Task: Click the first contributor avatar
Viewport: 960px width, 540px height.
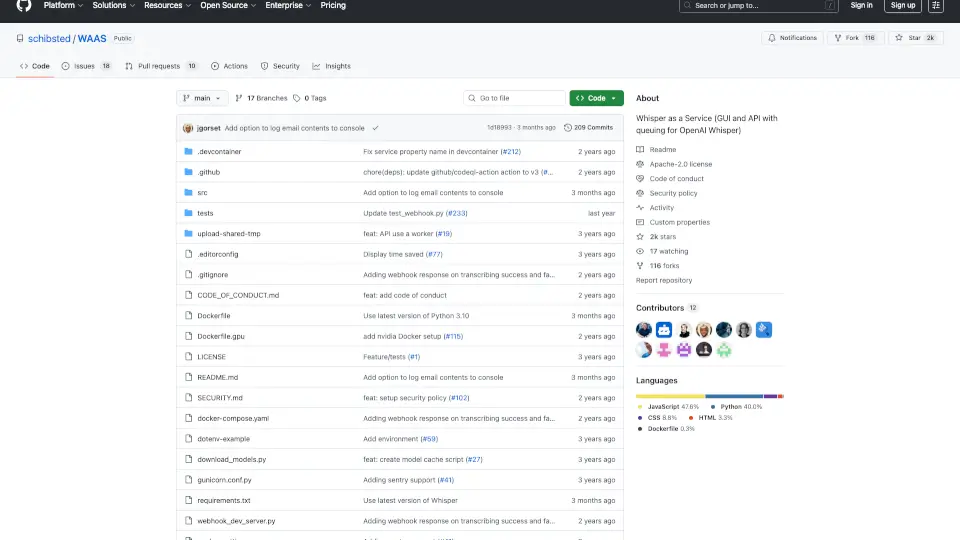Action: point(644,329)
